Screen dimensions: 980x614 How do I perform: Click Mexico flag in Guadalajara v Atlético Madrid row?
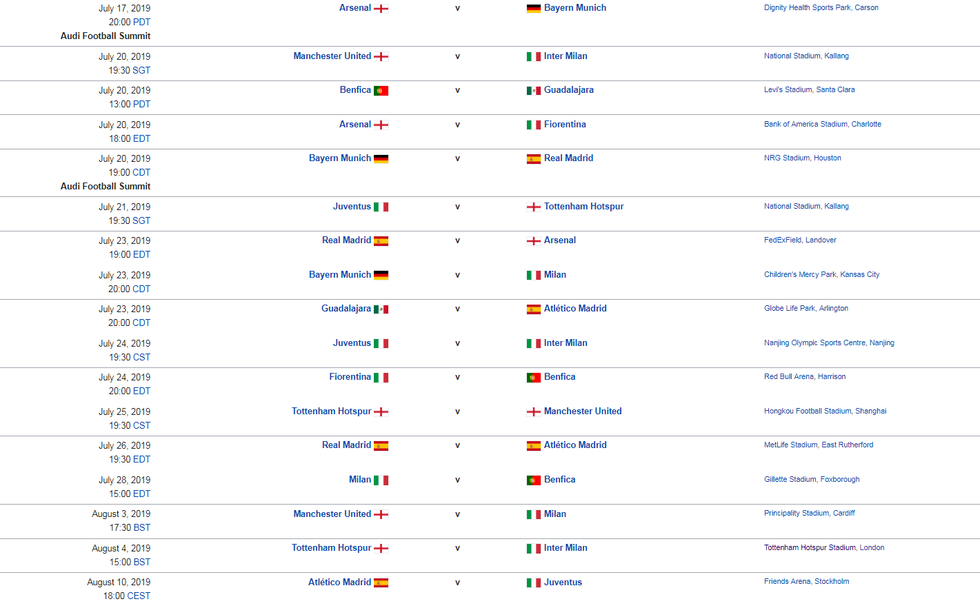tap(381, 309)
